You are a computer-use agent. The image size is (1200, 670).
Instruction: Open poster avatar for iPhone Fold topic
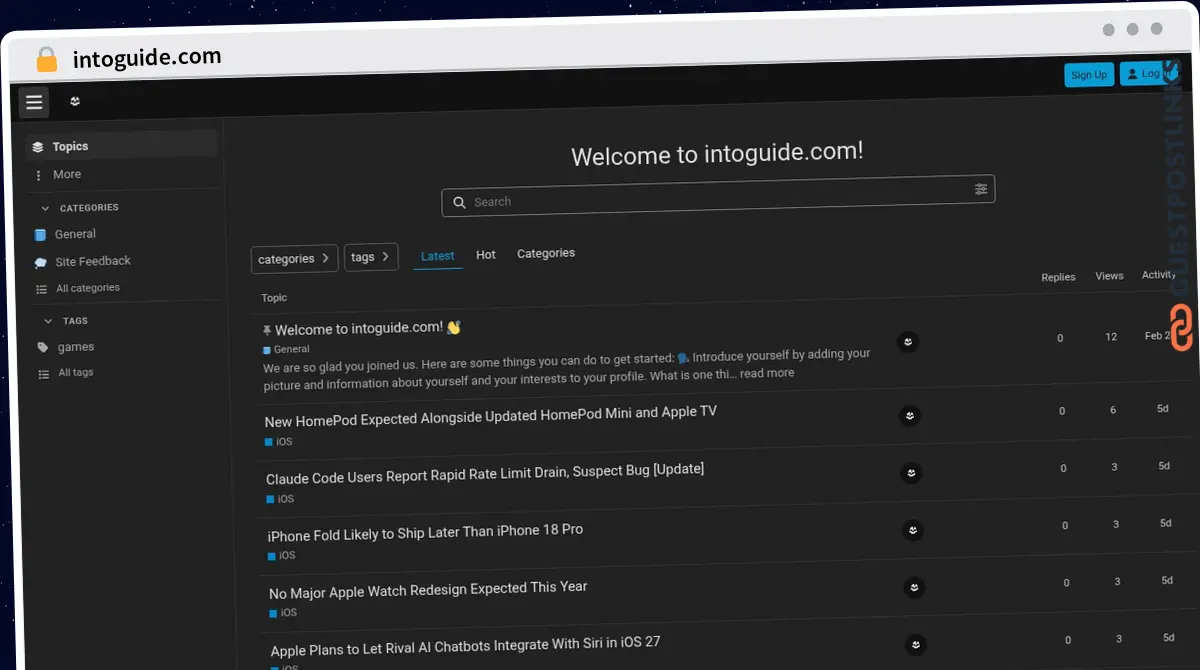(912, 530)
